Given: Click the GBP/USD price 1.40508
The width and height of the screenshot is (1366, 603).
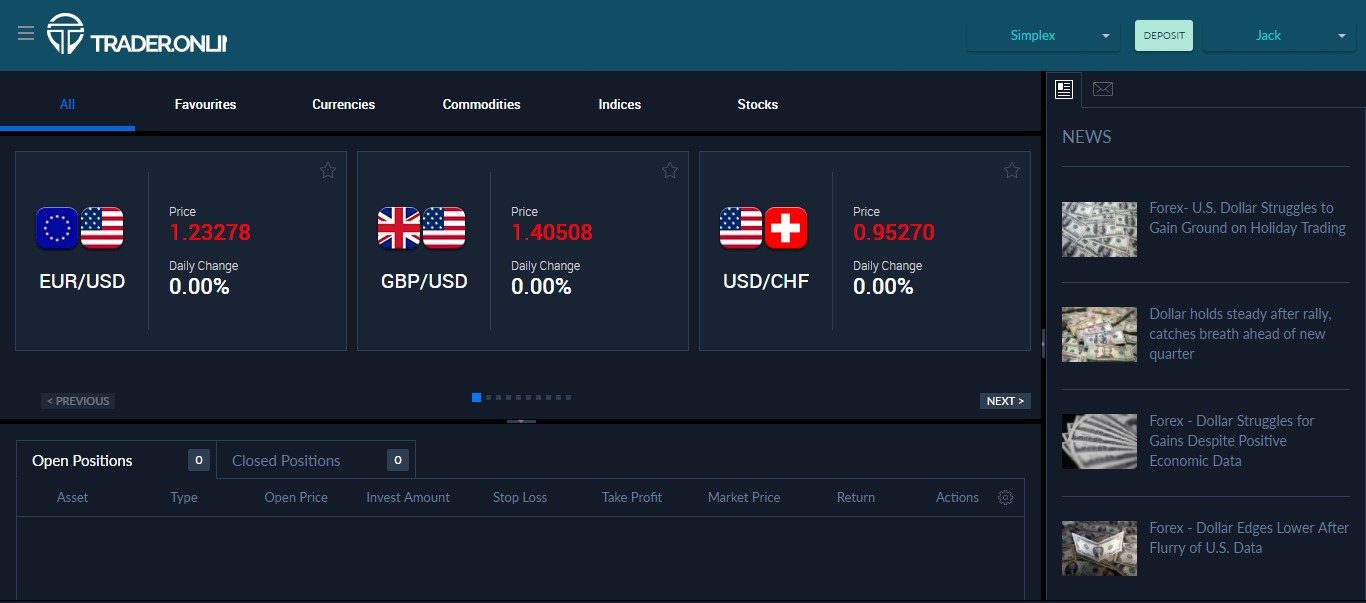Looking at the screenshot, I should (x=552, y=233).
